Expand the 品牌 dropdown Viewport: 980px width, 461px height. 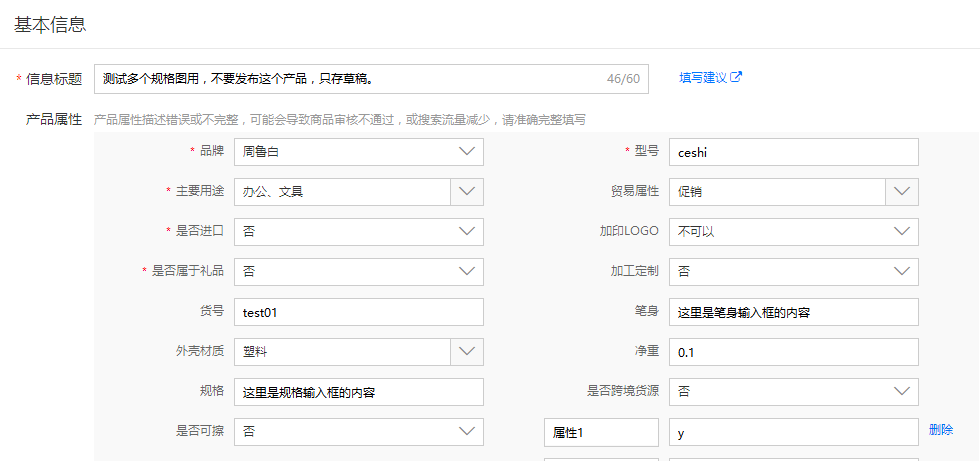pos(466,152)
